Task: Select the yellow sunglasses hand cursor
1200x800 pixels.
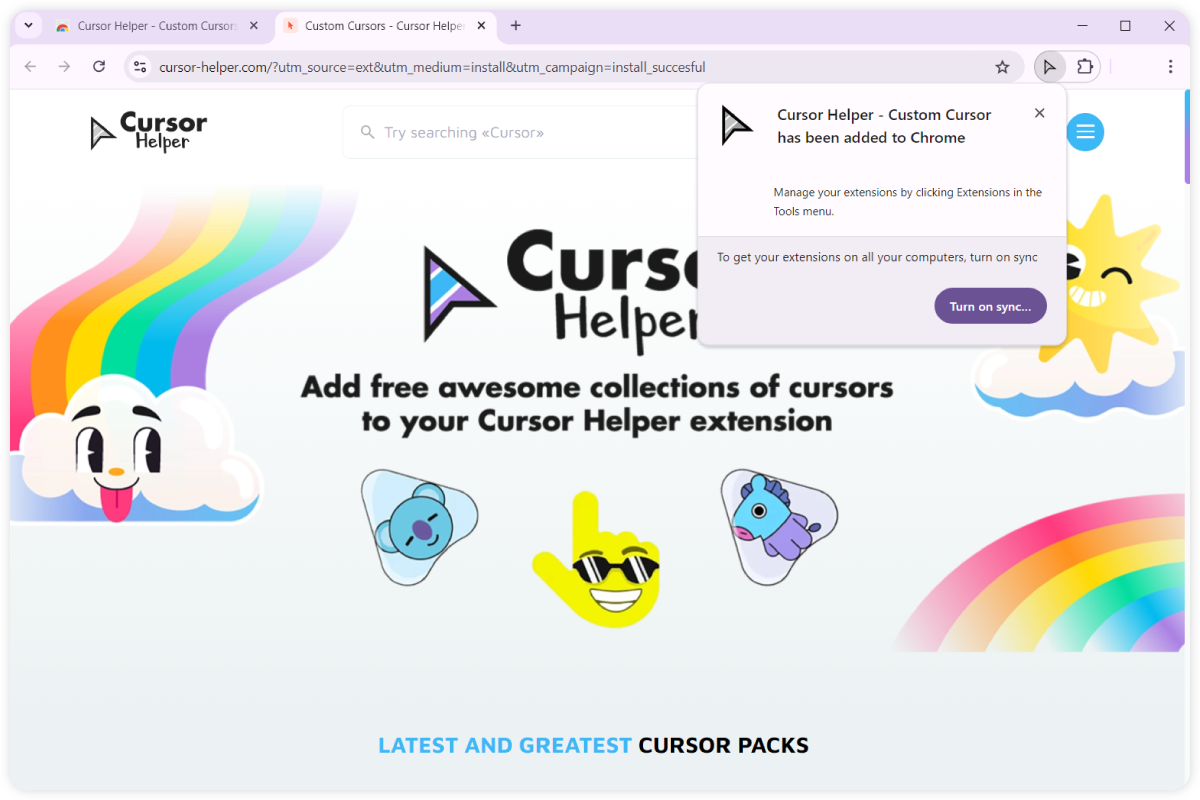Action: point(597,560)
